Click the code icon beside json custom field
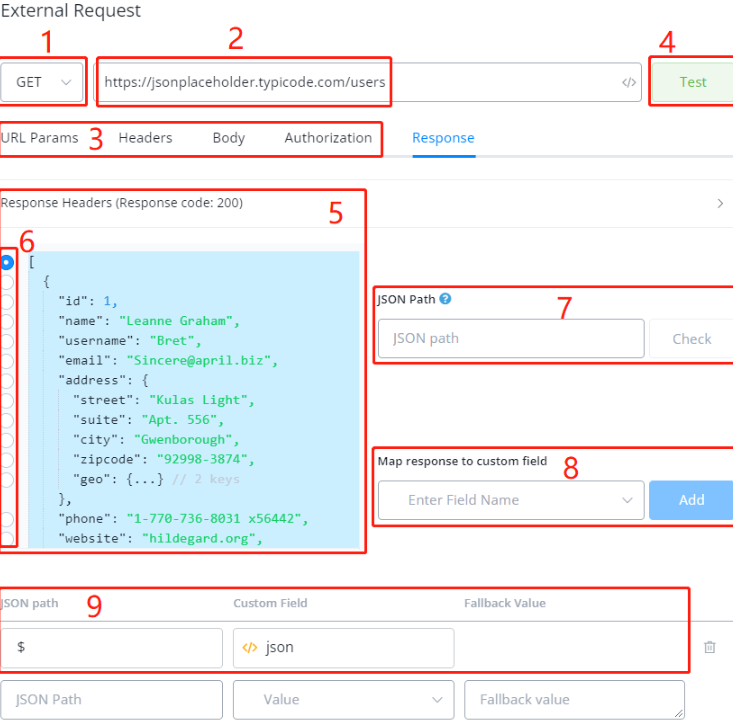 point(250,647)
